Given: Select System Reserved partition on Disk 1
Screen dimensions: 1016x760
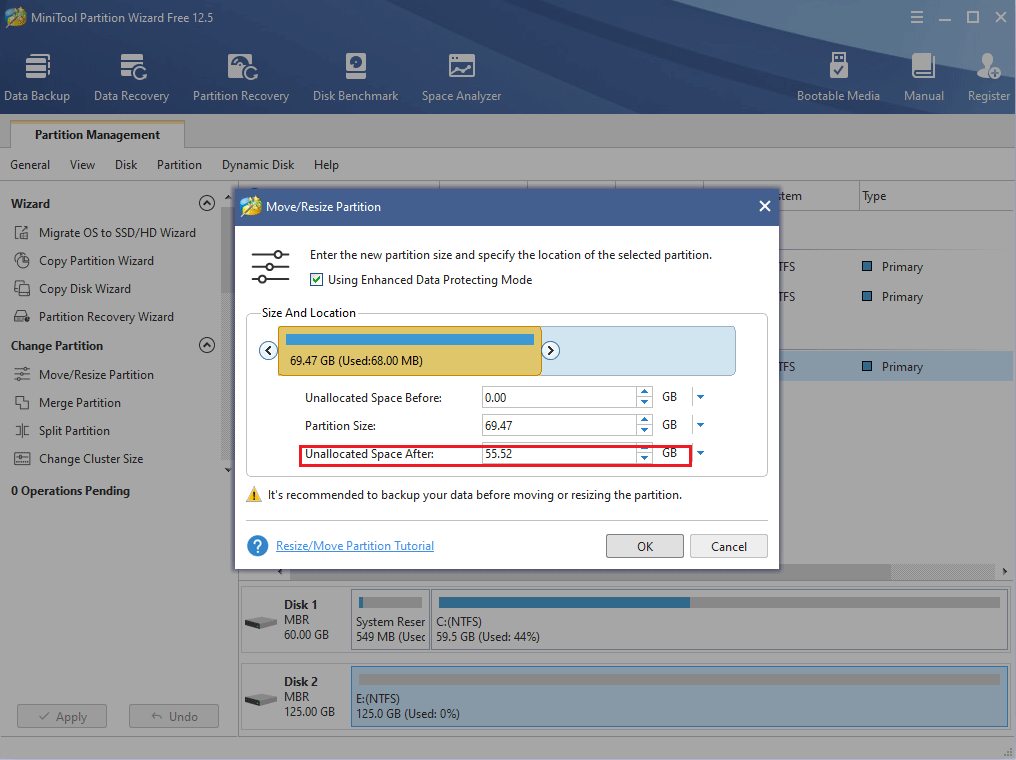Looking at the screenshot, I should [x=390, y=619].
